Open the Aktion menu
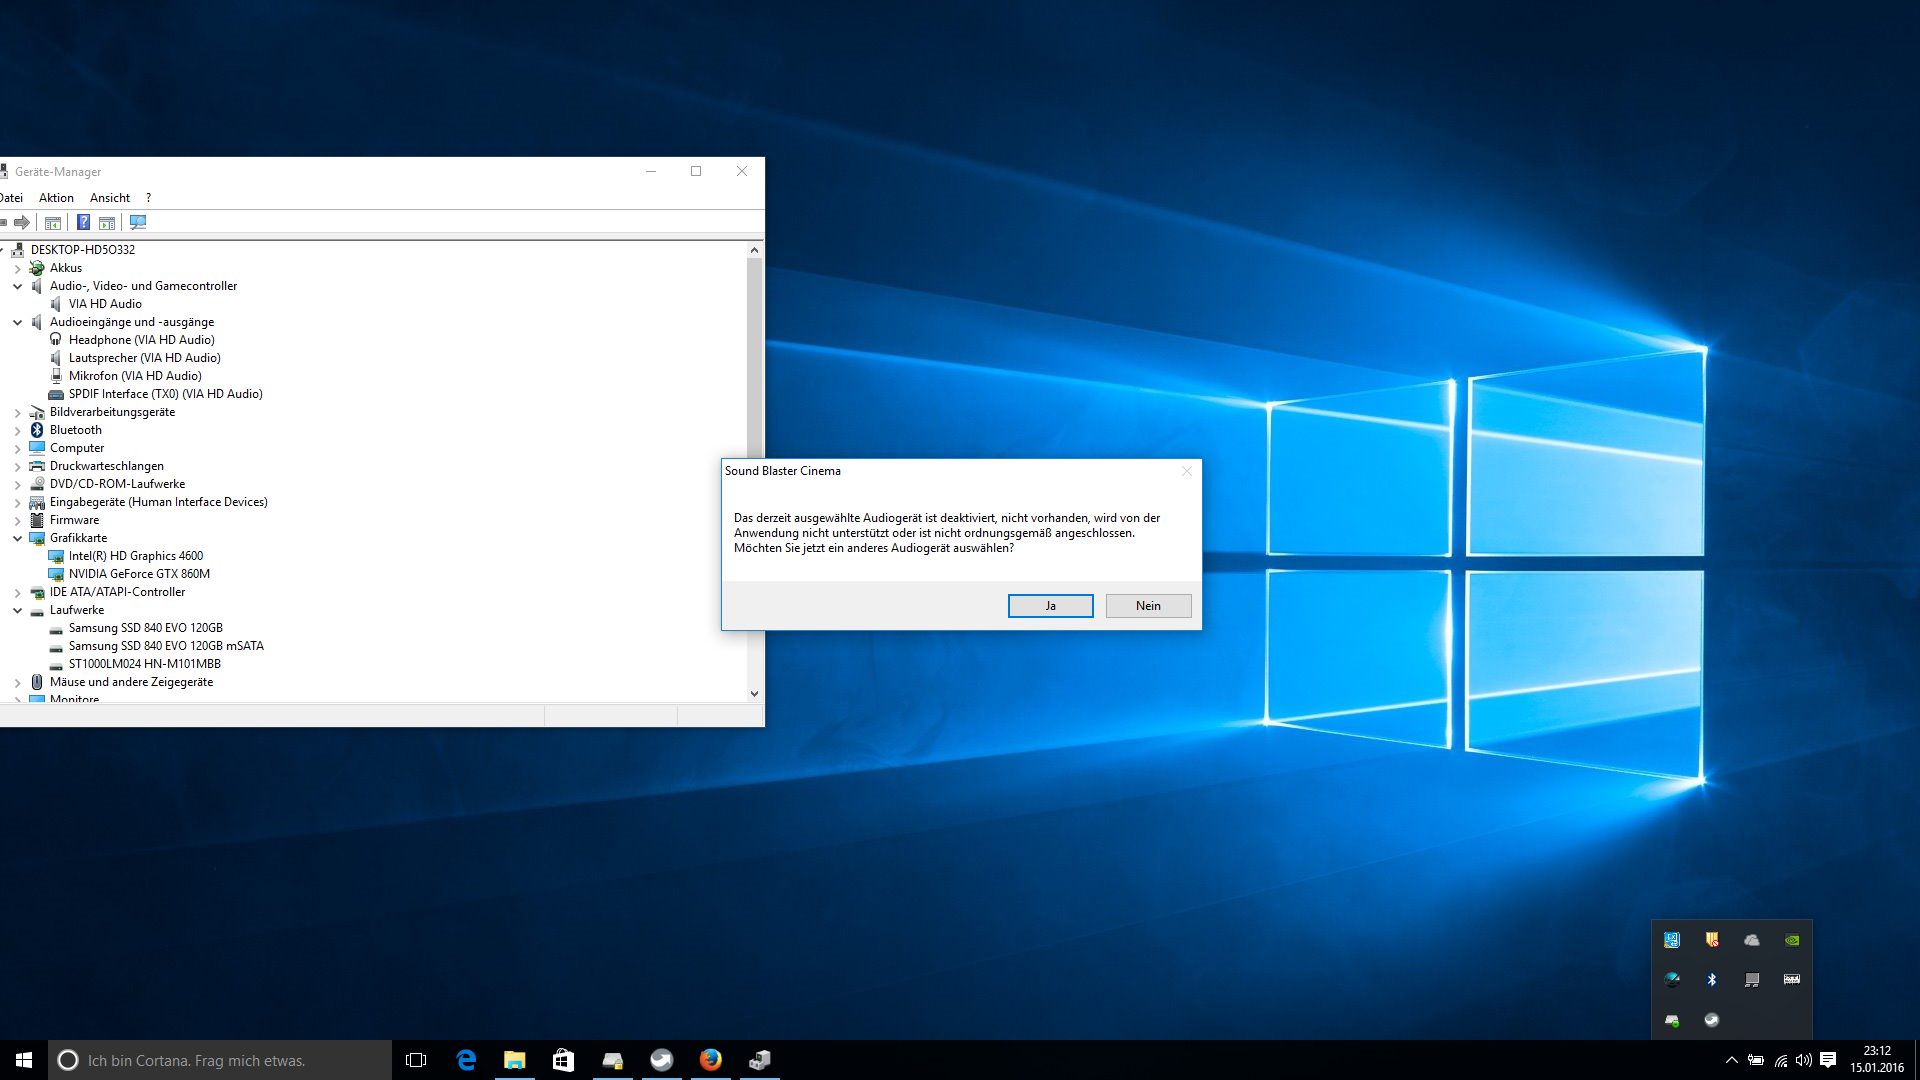 click(56, 198)
